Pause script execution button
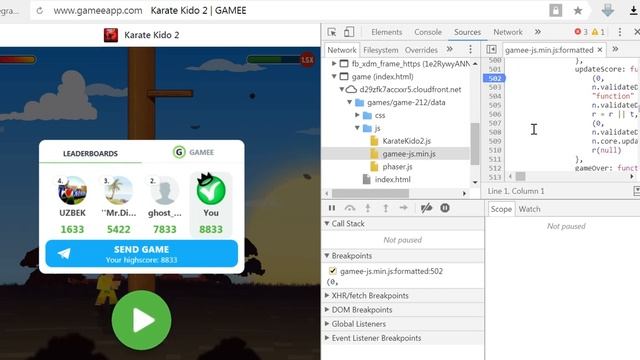 pos(332,208)
